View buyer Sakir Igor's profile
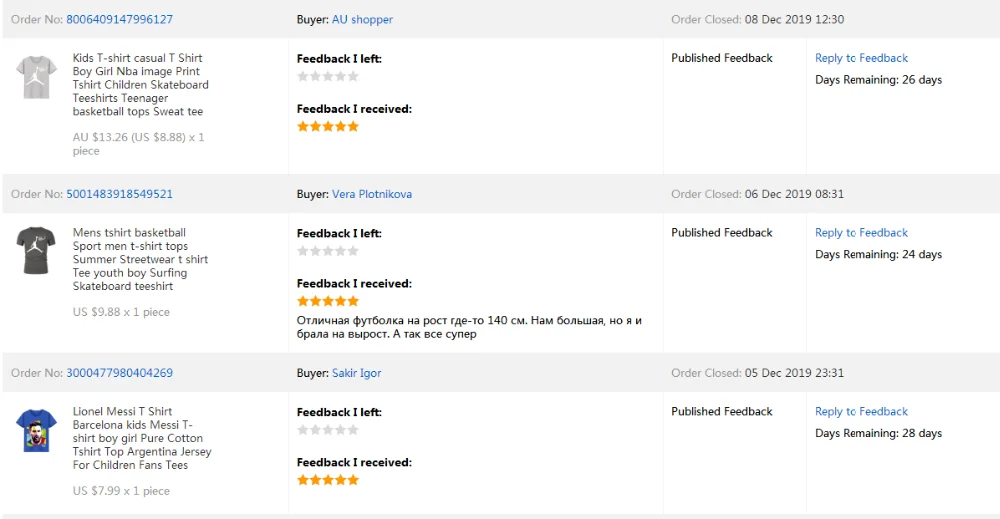The width and height of the screenshot is (1000, 519). click(x=356, y=373)
